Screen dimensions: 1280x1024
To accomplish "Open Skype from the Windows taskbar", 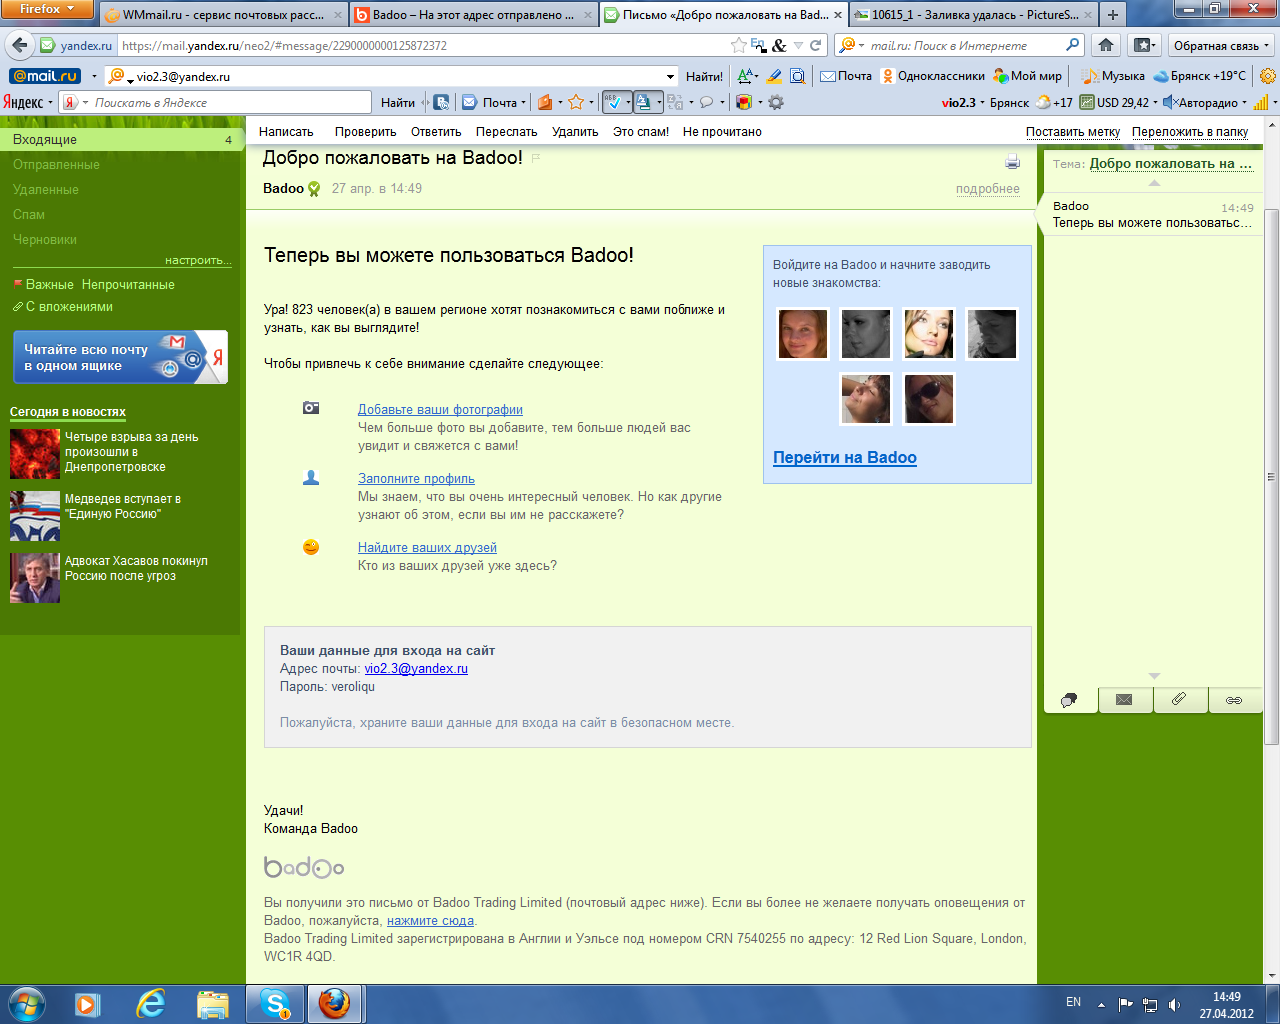I will click(x=275, y=1003).
